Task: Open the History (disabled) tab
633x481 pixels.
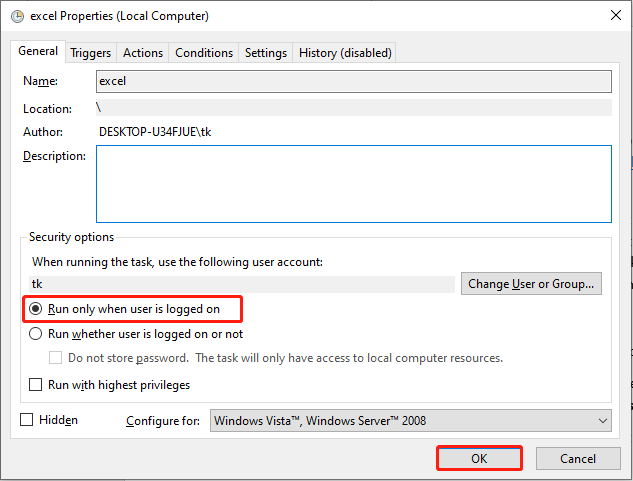Action: (x=345, y=53)
